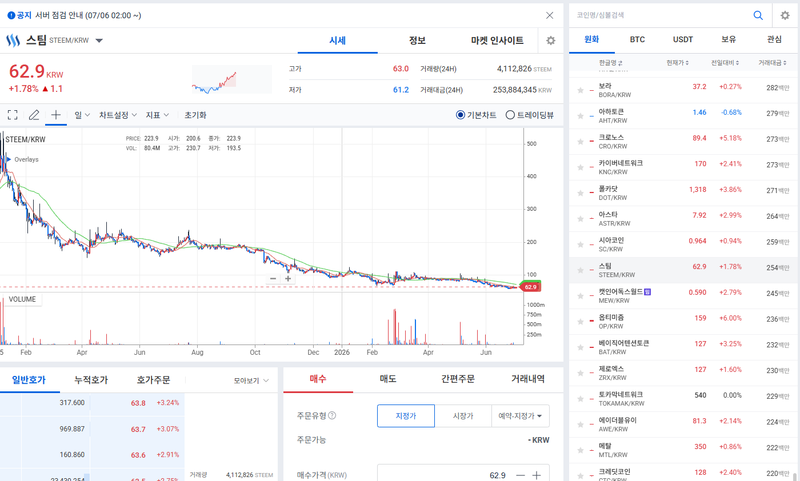Click the 초기화 reset button
This screenshot has height=481, width=800.
point(195,115)
